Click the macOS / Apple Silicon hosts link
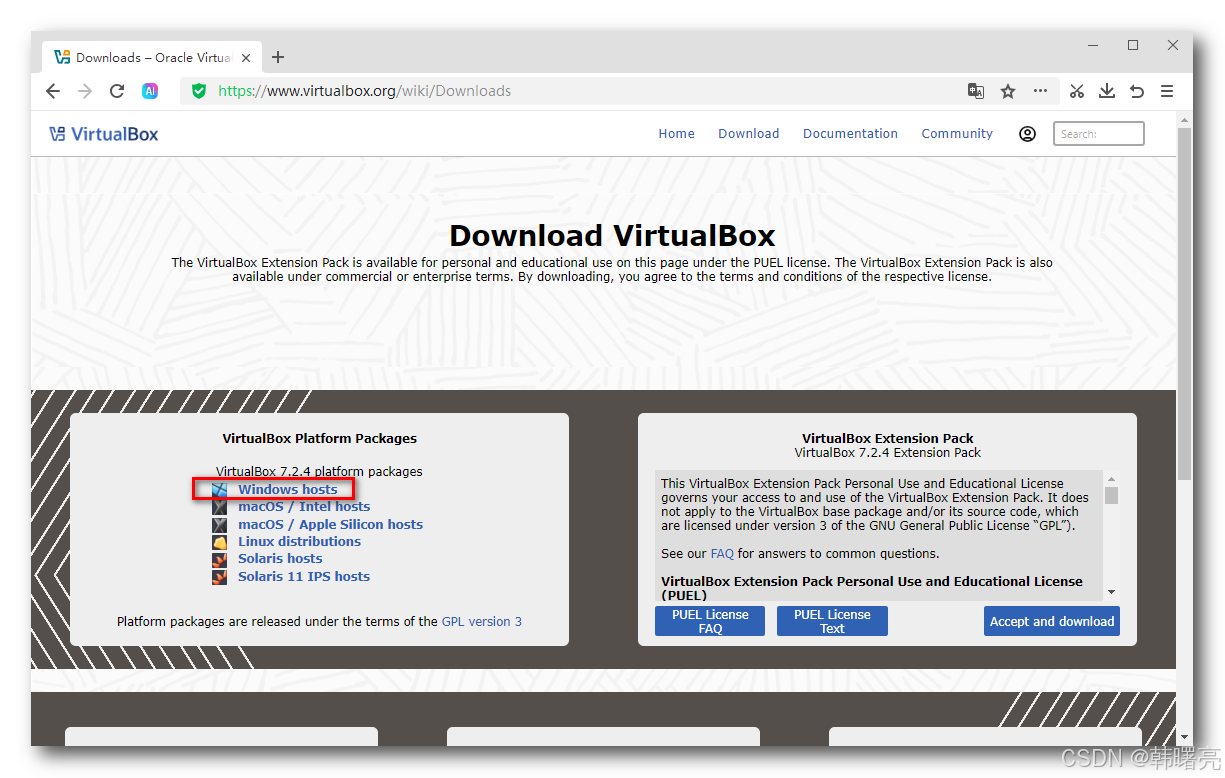The height and width of the screenshot is (778, 1225). (x=330, y=525)
